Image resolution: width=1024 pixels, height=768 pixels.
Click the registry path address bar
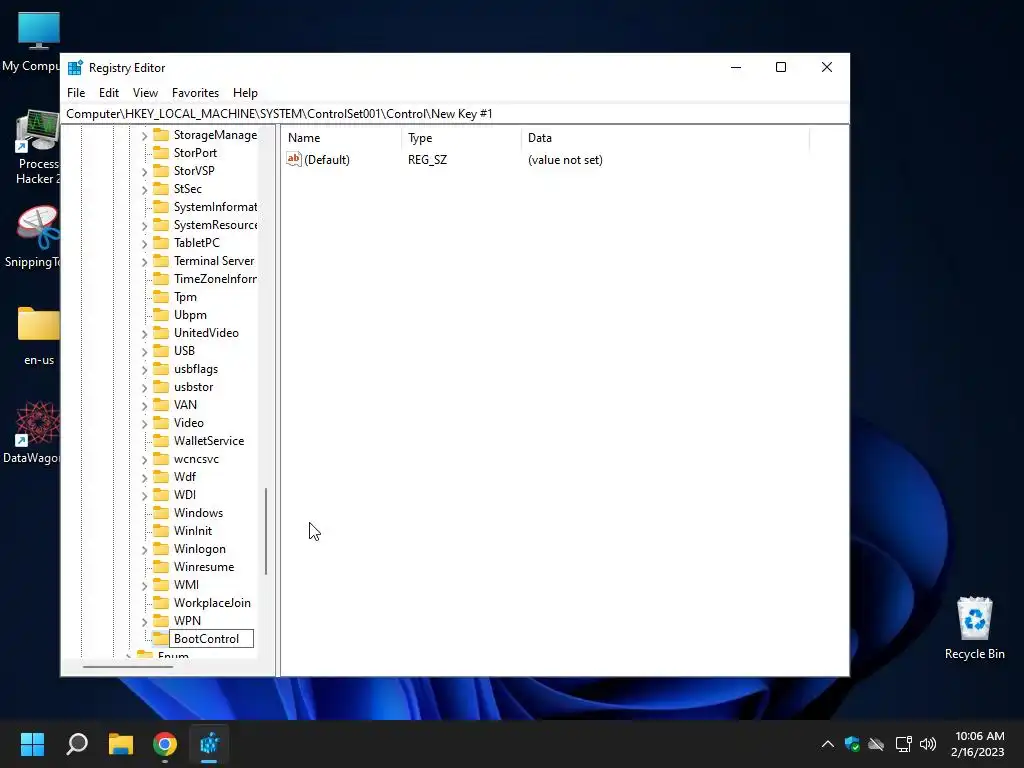[x=455, y=114]
